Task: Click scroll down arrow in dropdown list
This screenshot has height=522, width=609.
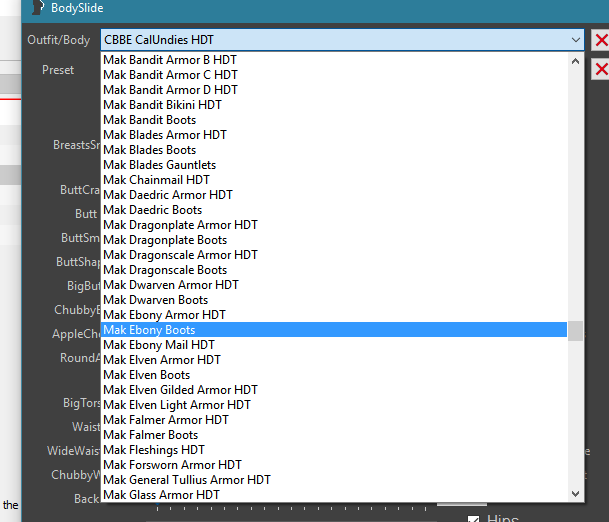Action: [575, 494]
